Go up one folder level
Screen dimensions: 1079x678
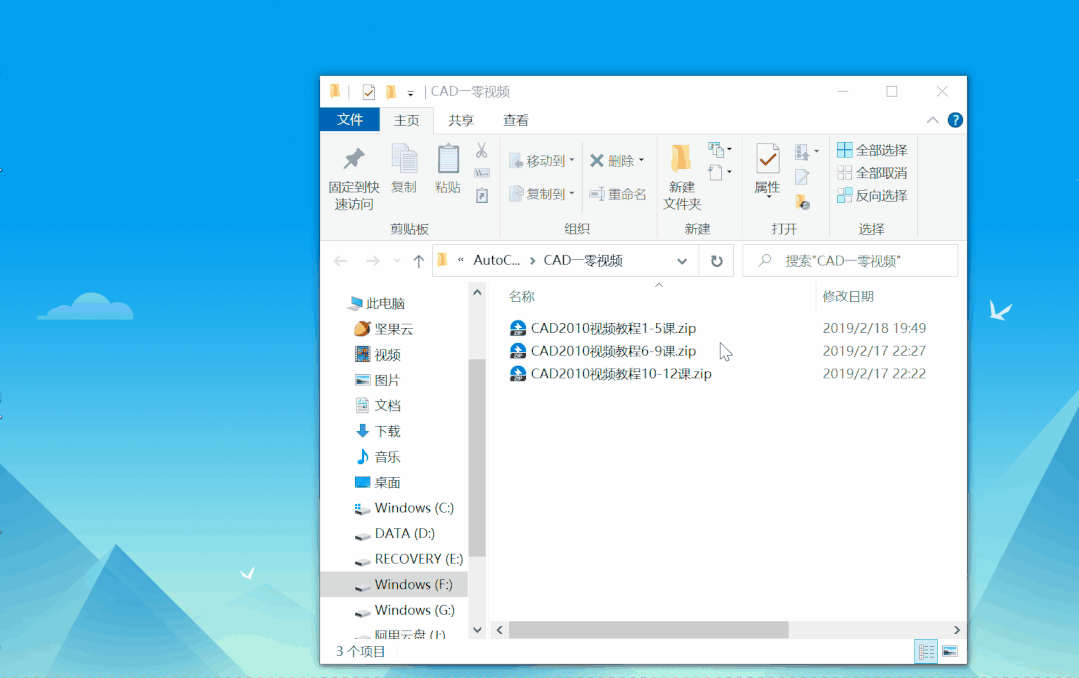pos(418,261)
